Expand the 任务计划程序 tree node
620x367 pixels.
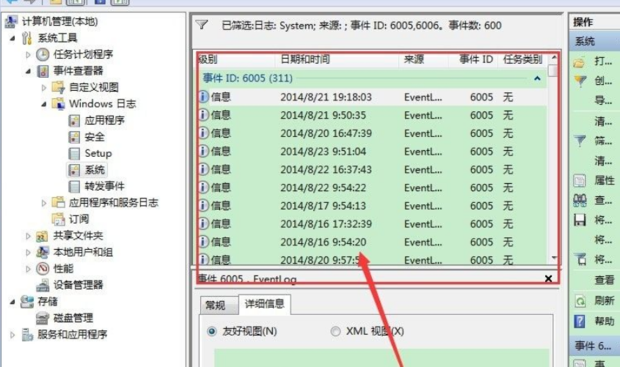coord(28,55)
